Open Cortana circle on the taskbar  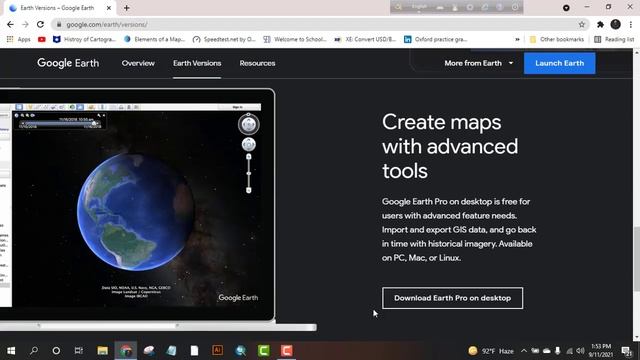tap(56, 351)
